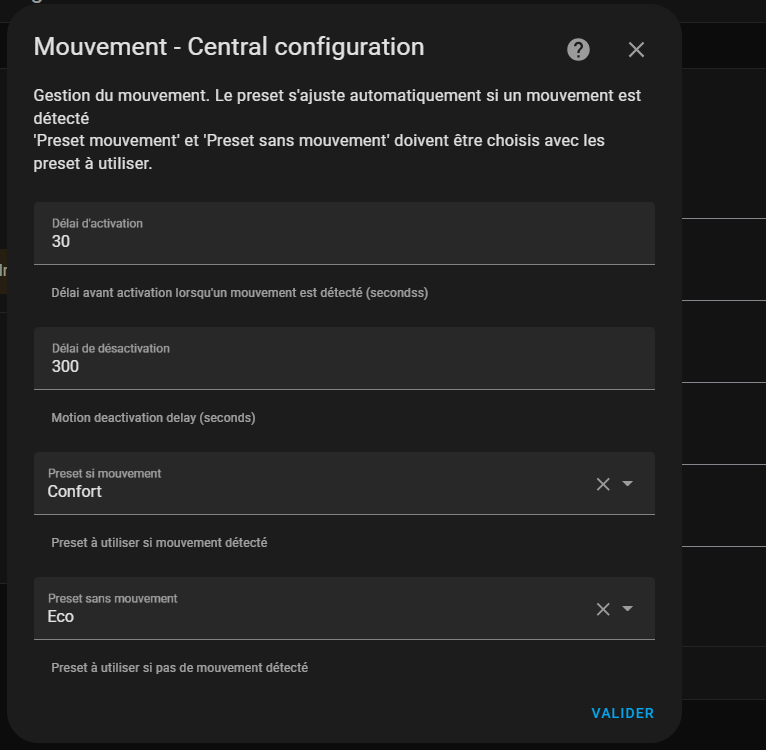This screenshot has height=750, width=766.
Task: Click hint 'Preset à utiliser si mouvement détecté'
Action: click(159, 543)
